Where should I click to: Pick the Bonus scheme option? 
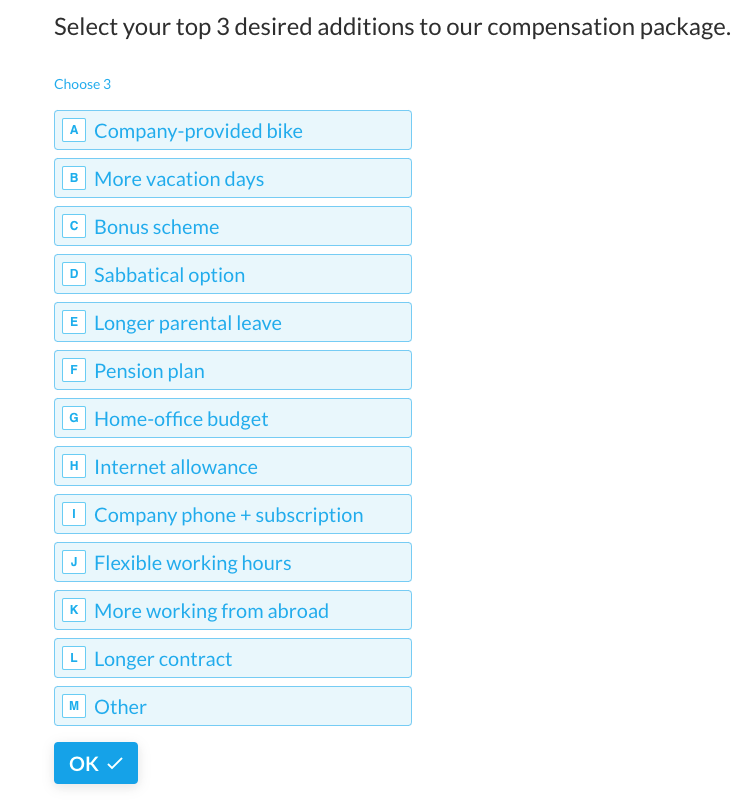click(x=232, y=227)
